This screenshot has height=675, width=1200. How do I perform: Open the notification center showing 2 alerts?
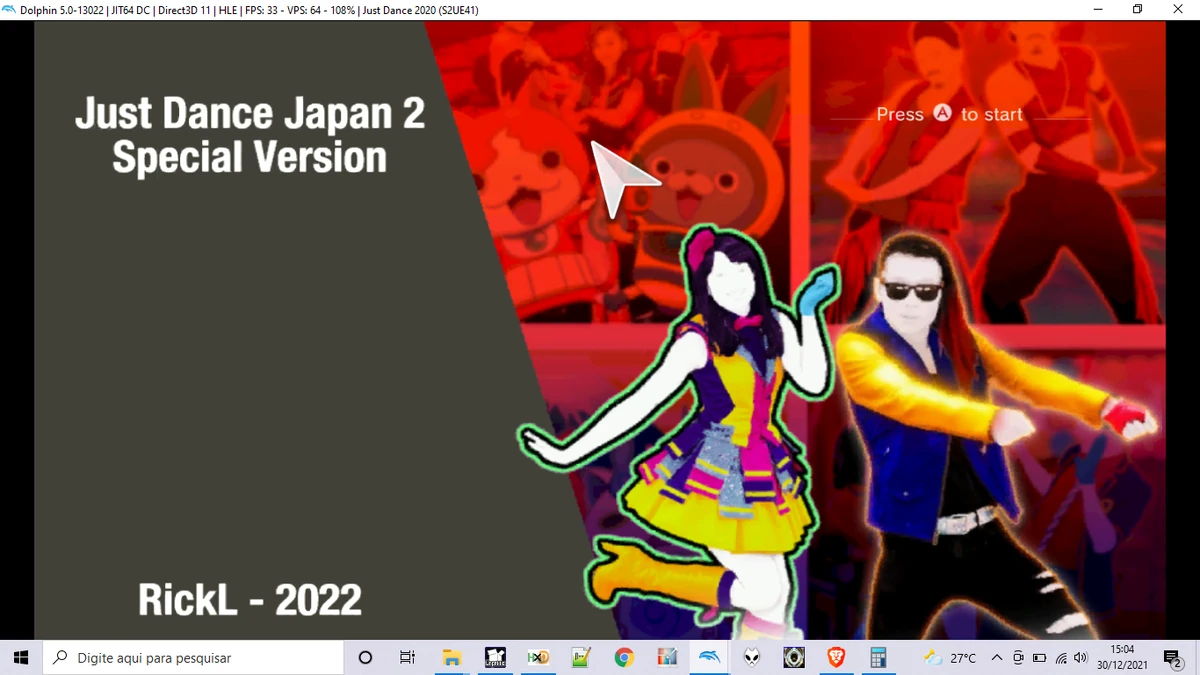pyautogui.click(x=1170, y=657)
